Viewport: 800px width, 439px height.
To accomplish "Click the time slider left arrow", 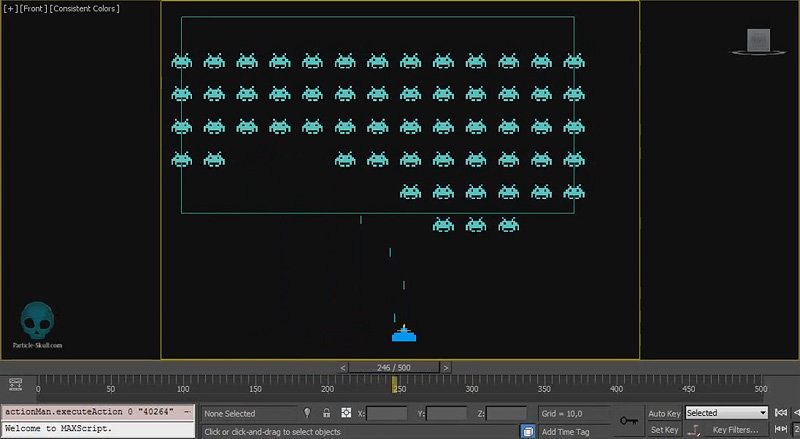I will click(344, 367).
